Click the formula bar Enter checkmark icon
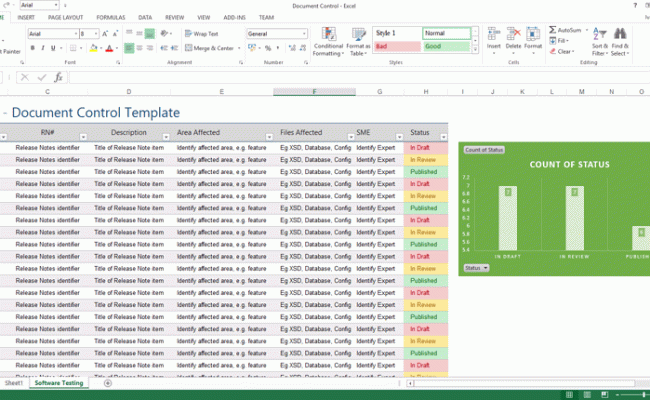Screen dimensions: 650x400 [x=42, y=77]
